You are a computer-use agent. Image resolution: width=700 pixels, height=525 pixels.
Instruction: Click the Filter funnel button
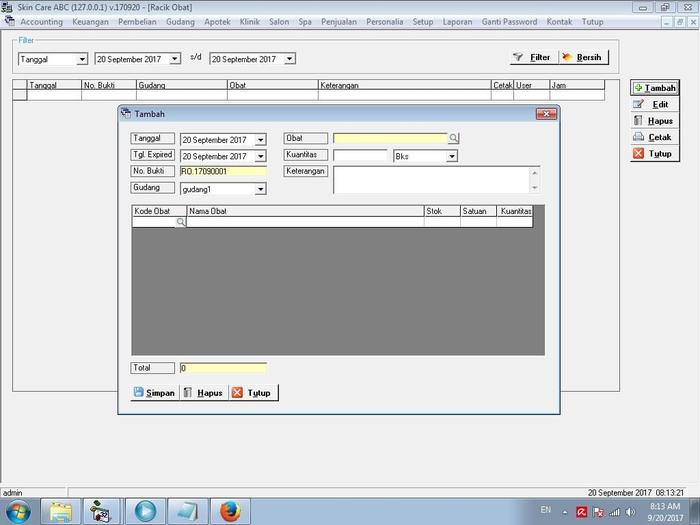click(x=531, y=58)
